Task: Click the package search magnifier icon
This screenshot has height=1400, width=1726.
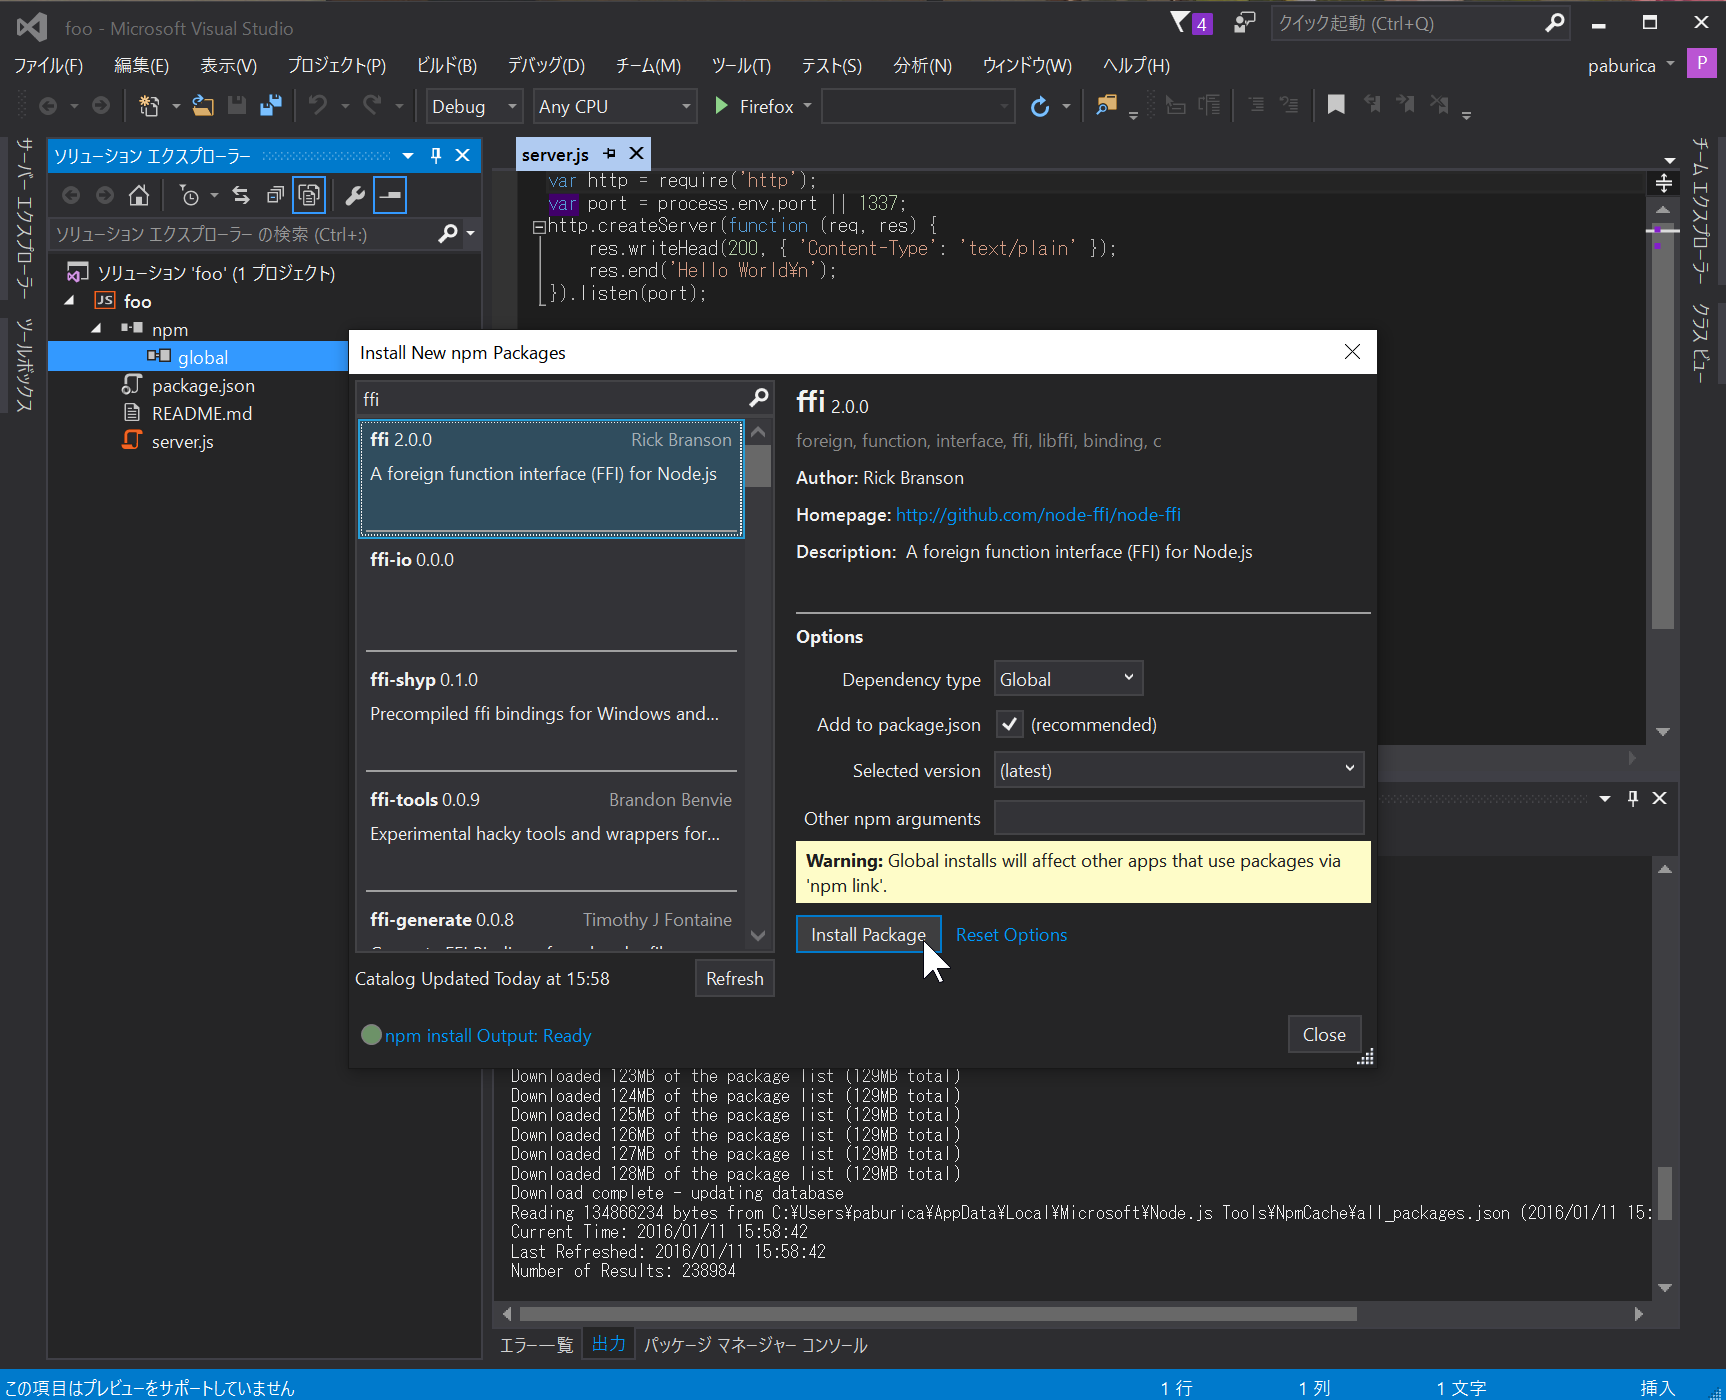Action: [x=759, y=398]
